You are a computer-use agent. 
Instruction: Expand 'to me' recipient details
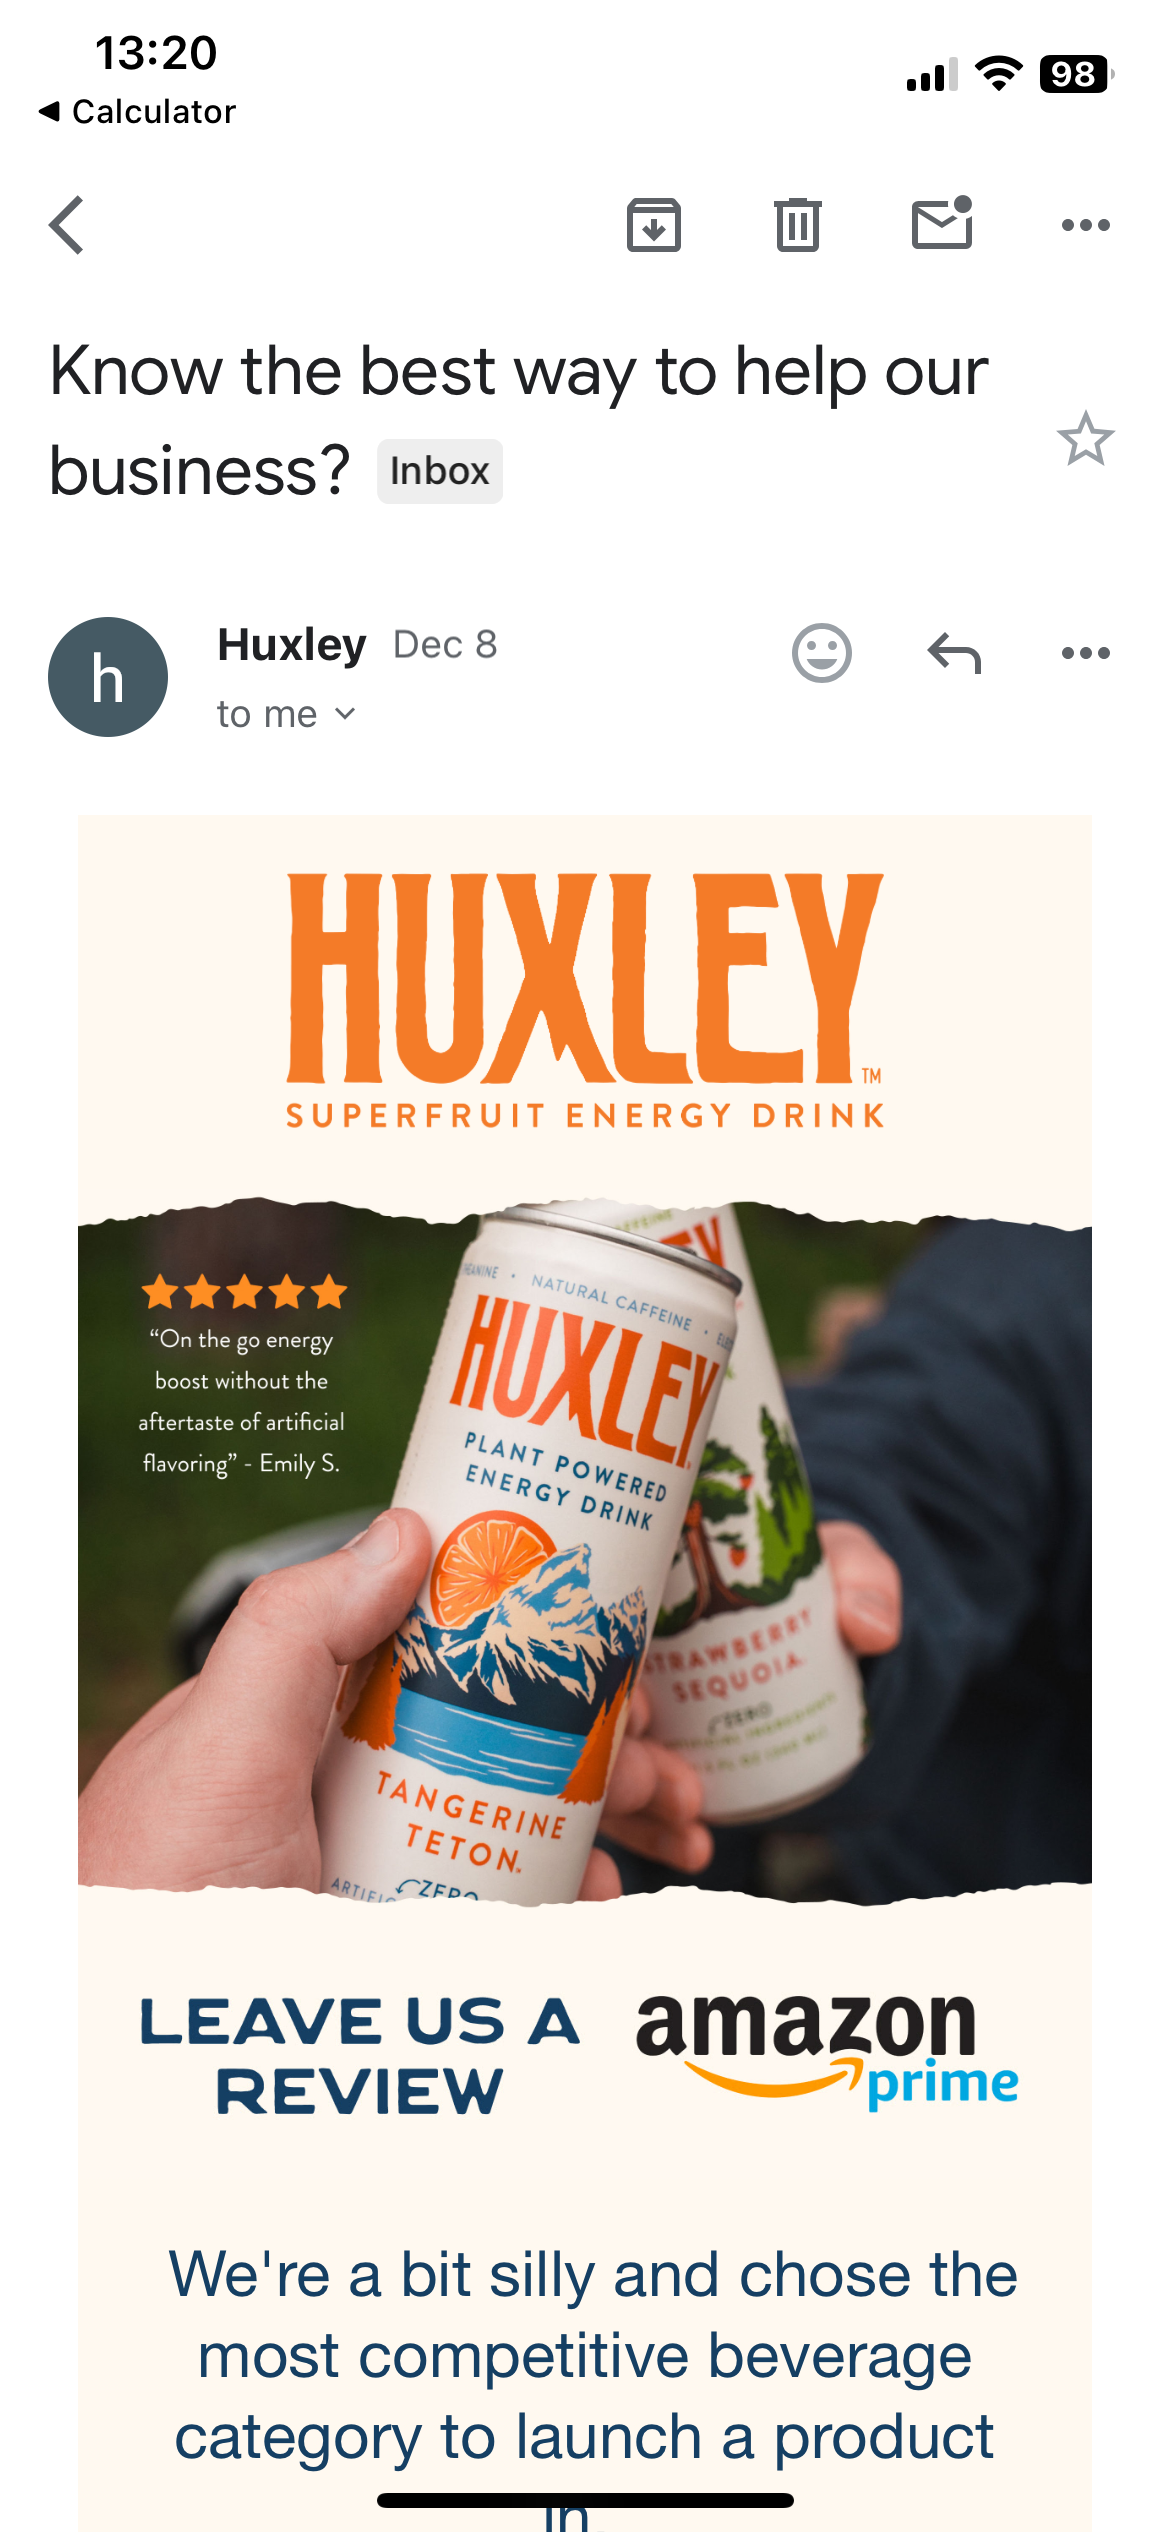pyautogui.click(x=286, y=714)
